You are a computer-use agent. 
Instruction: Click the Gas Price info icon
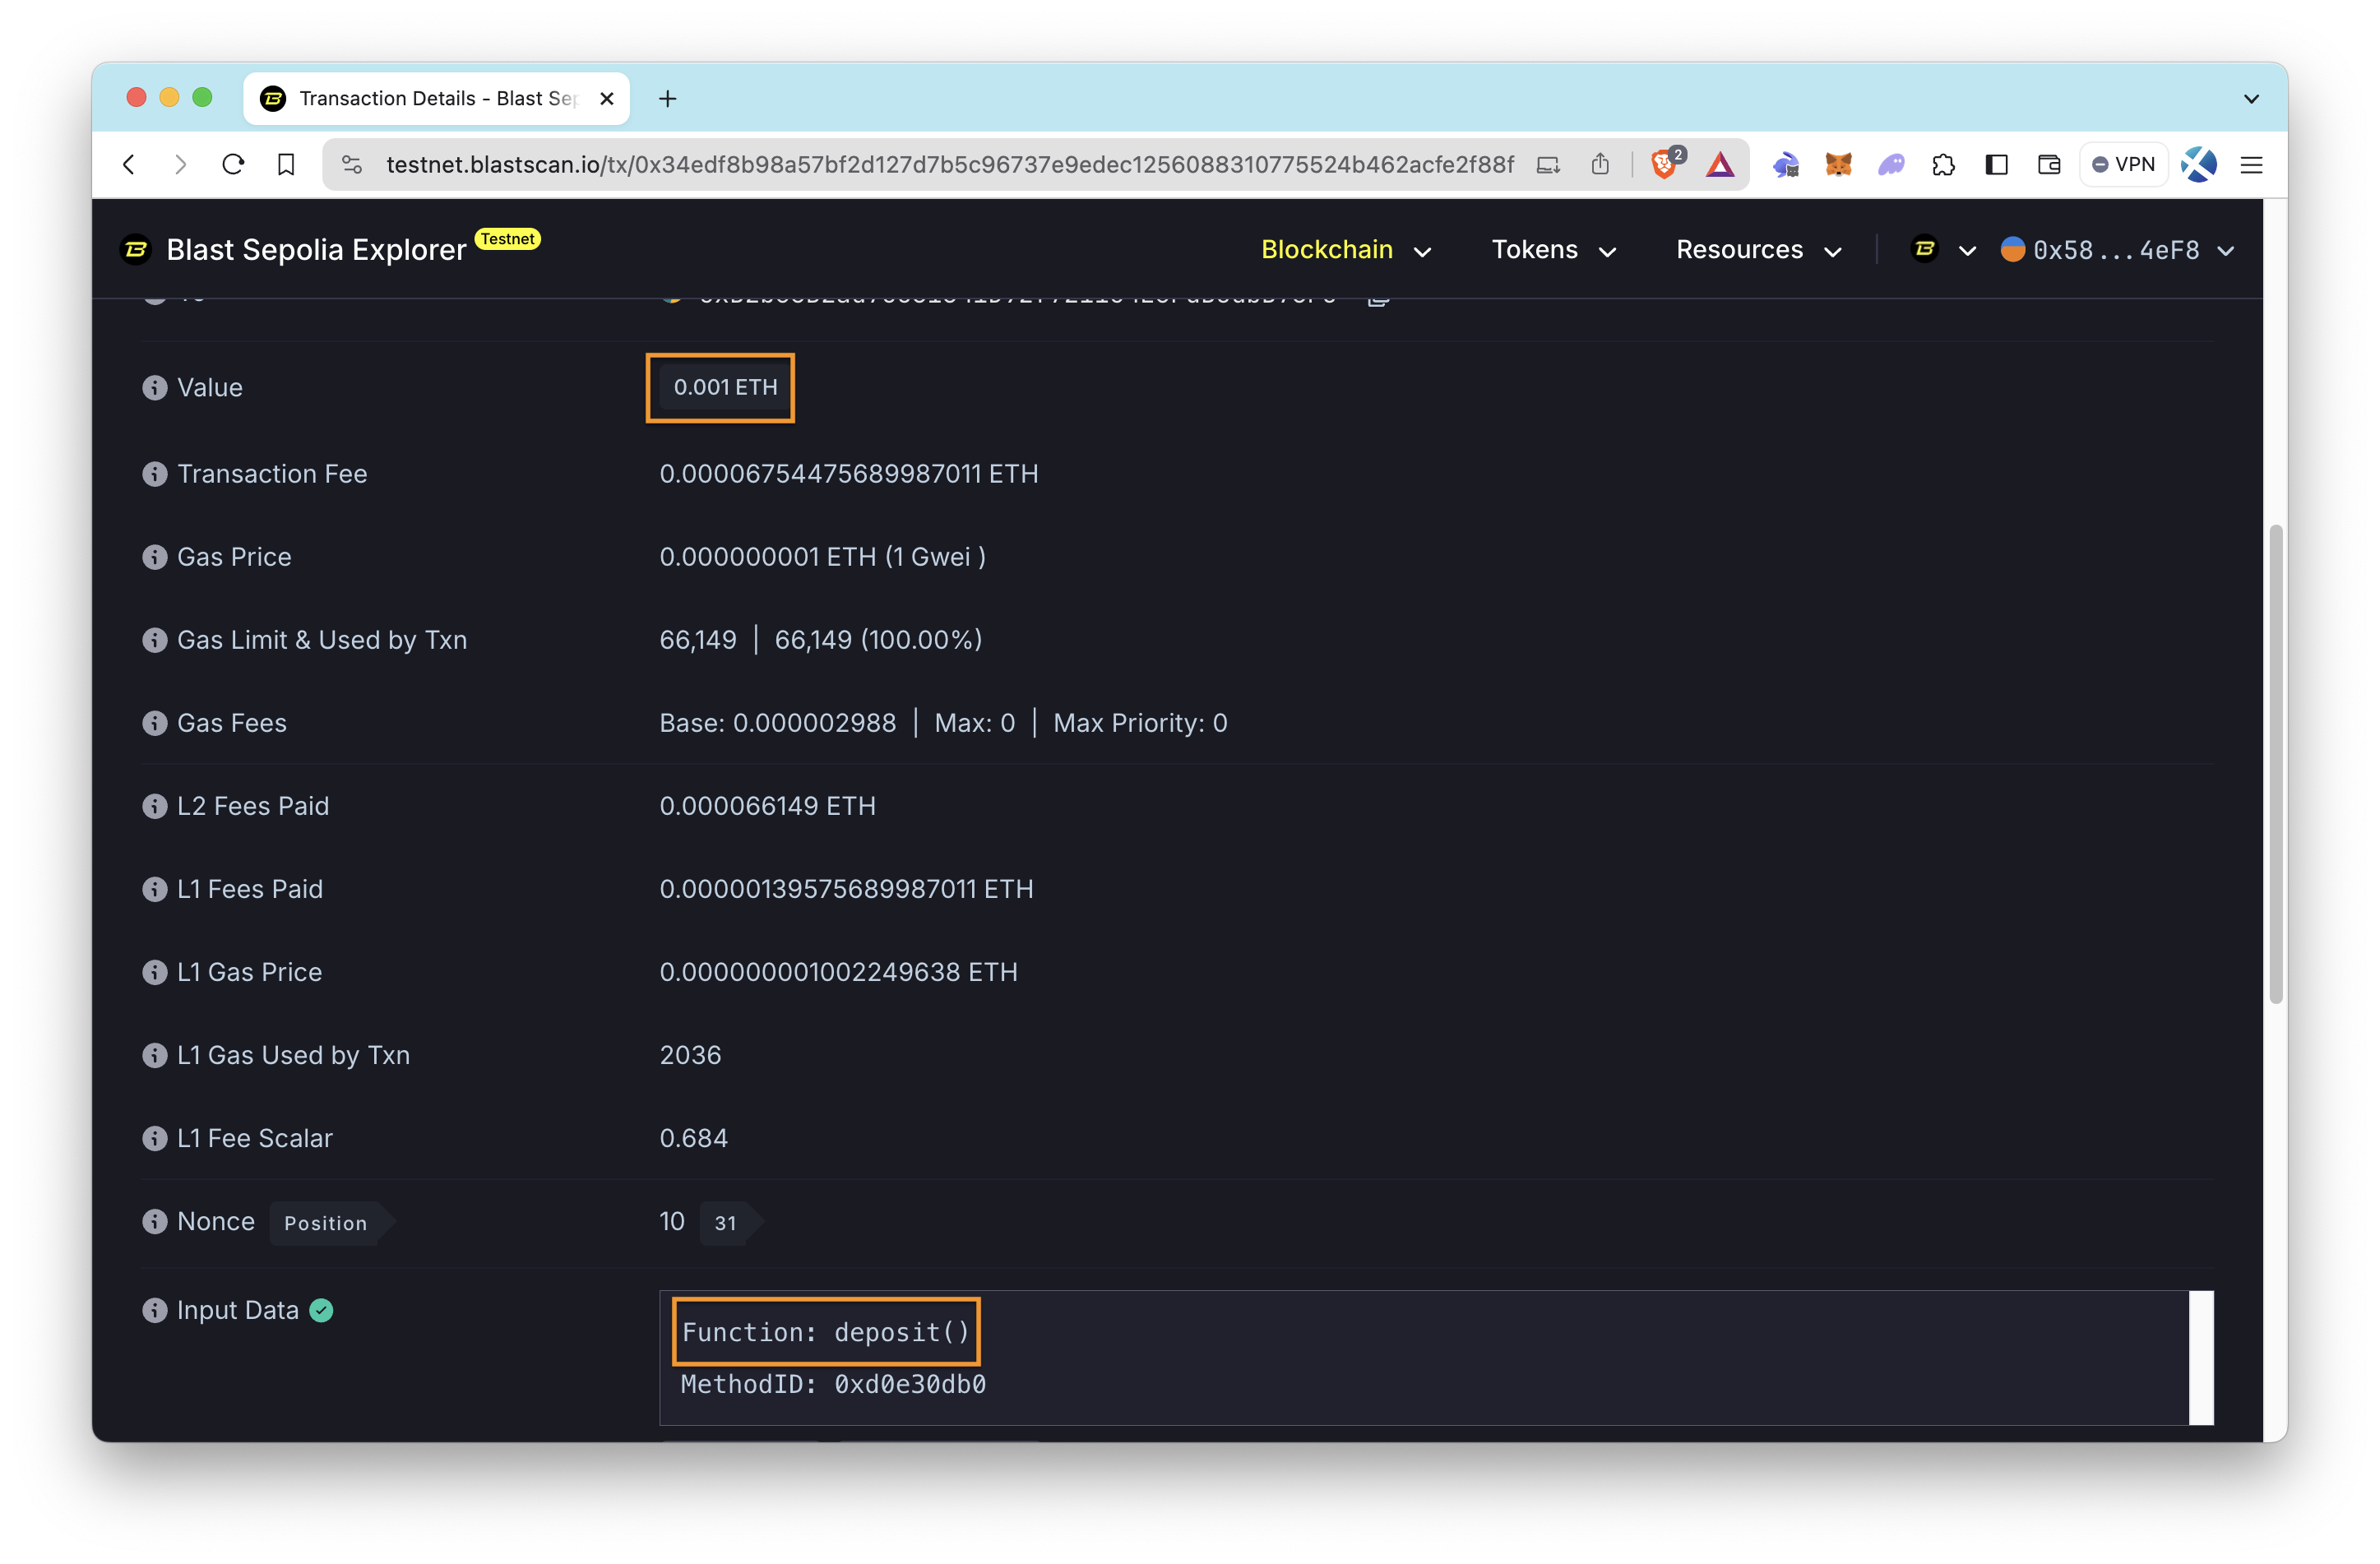152,557
